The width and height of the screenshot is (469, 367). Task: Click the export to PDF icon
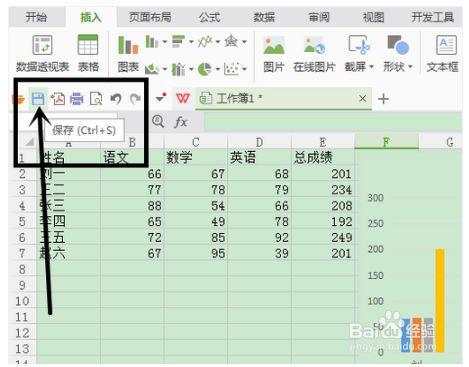point(58,99)
